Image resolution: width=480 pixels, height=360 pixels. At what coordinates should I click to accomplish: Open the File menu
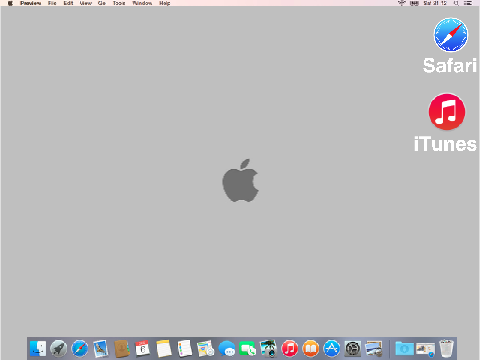(x=52, y=3)
